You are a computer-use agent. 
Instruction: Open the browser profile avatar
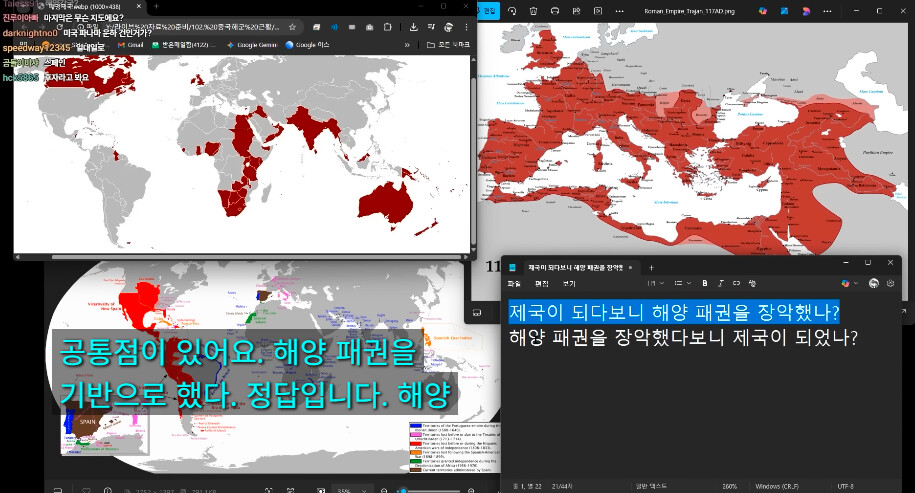(x=449, y=27)
